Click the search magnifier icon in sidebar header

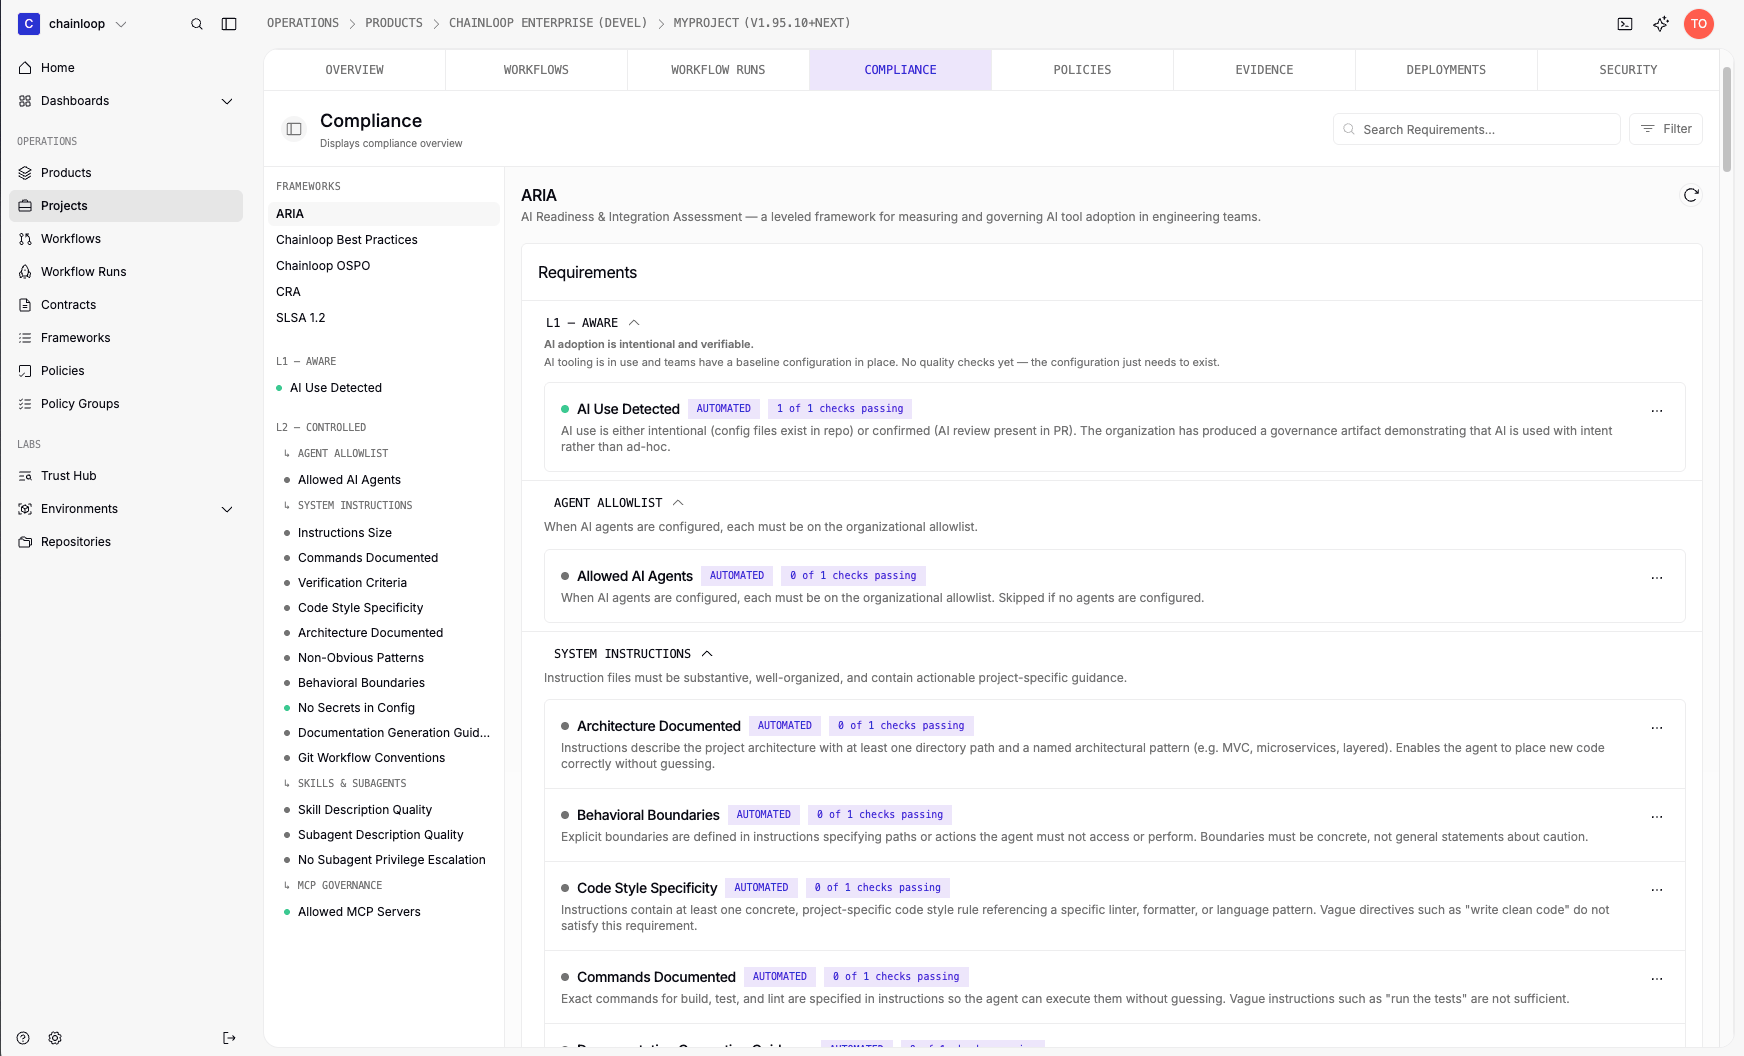click(197, 24)
